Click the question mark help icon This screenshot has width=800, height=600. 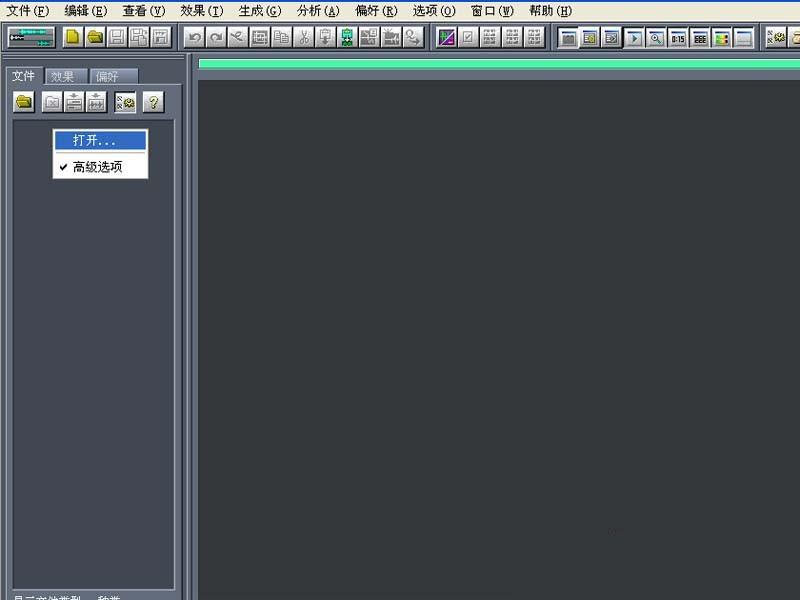pos(153,102)
